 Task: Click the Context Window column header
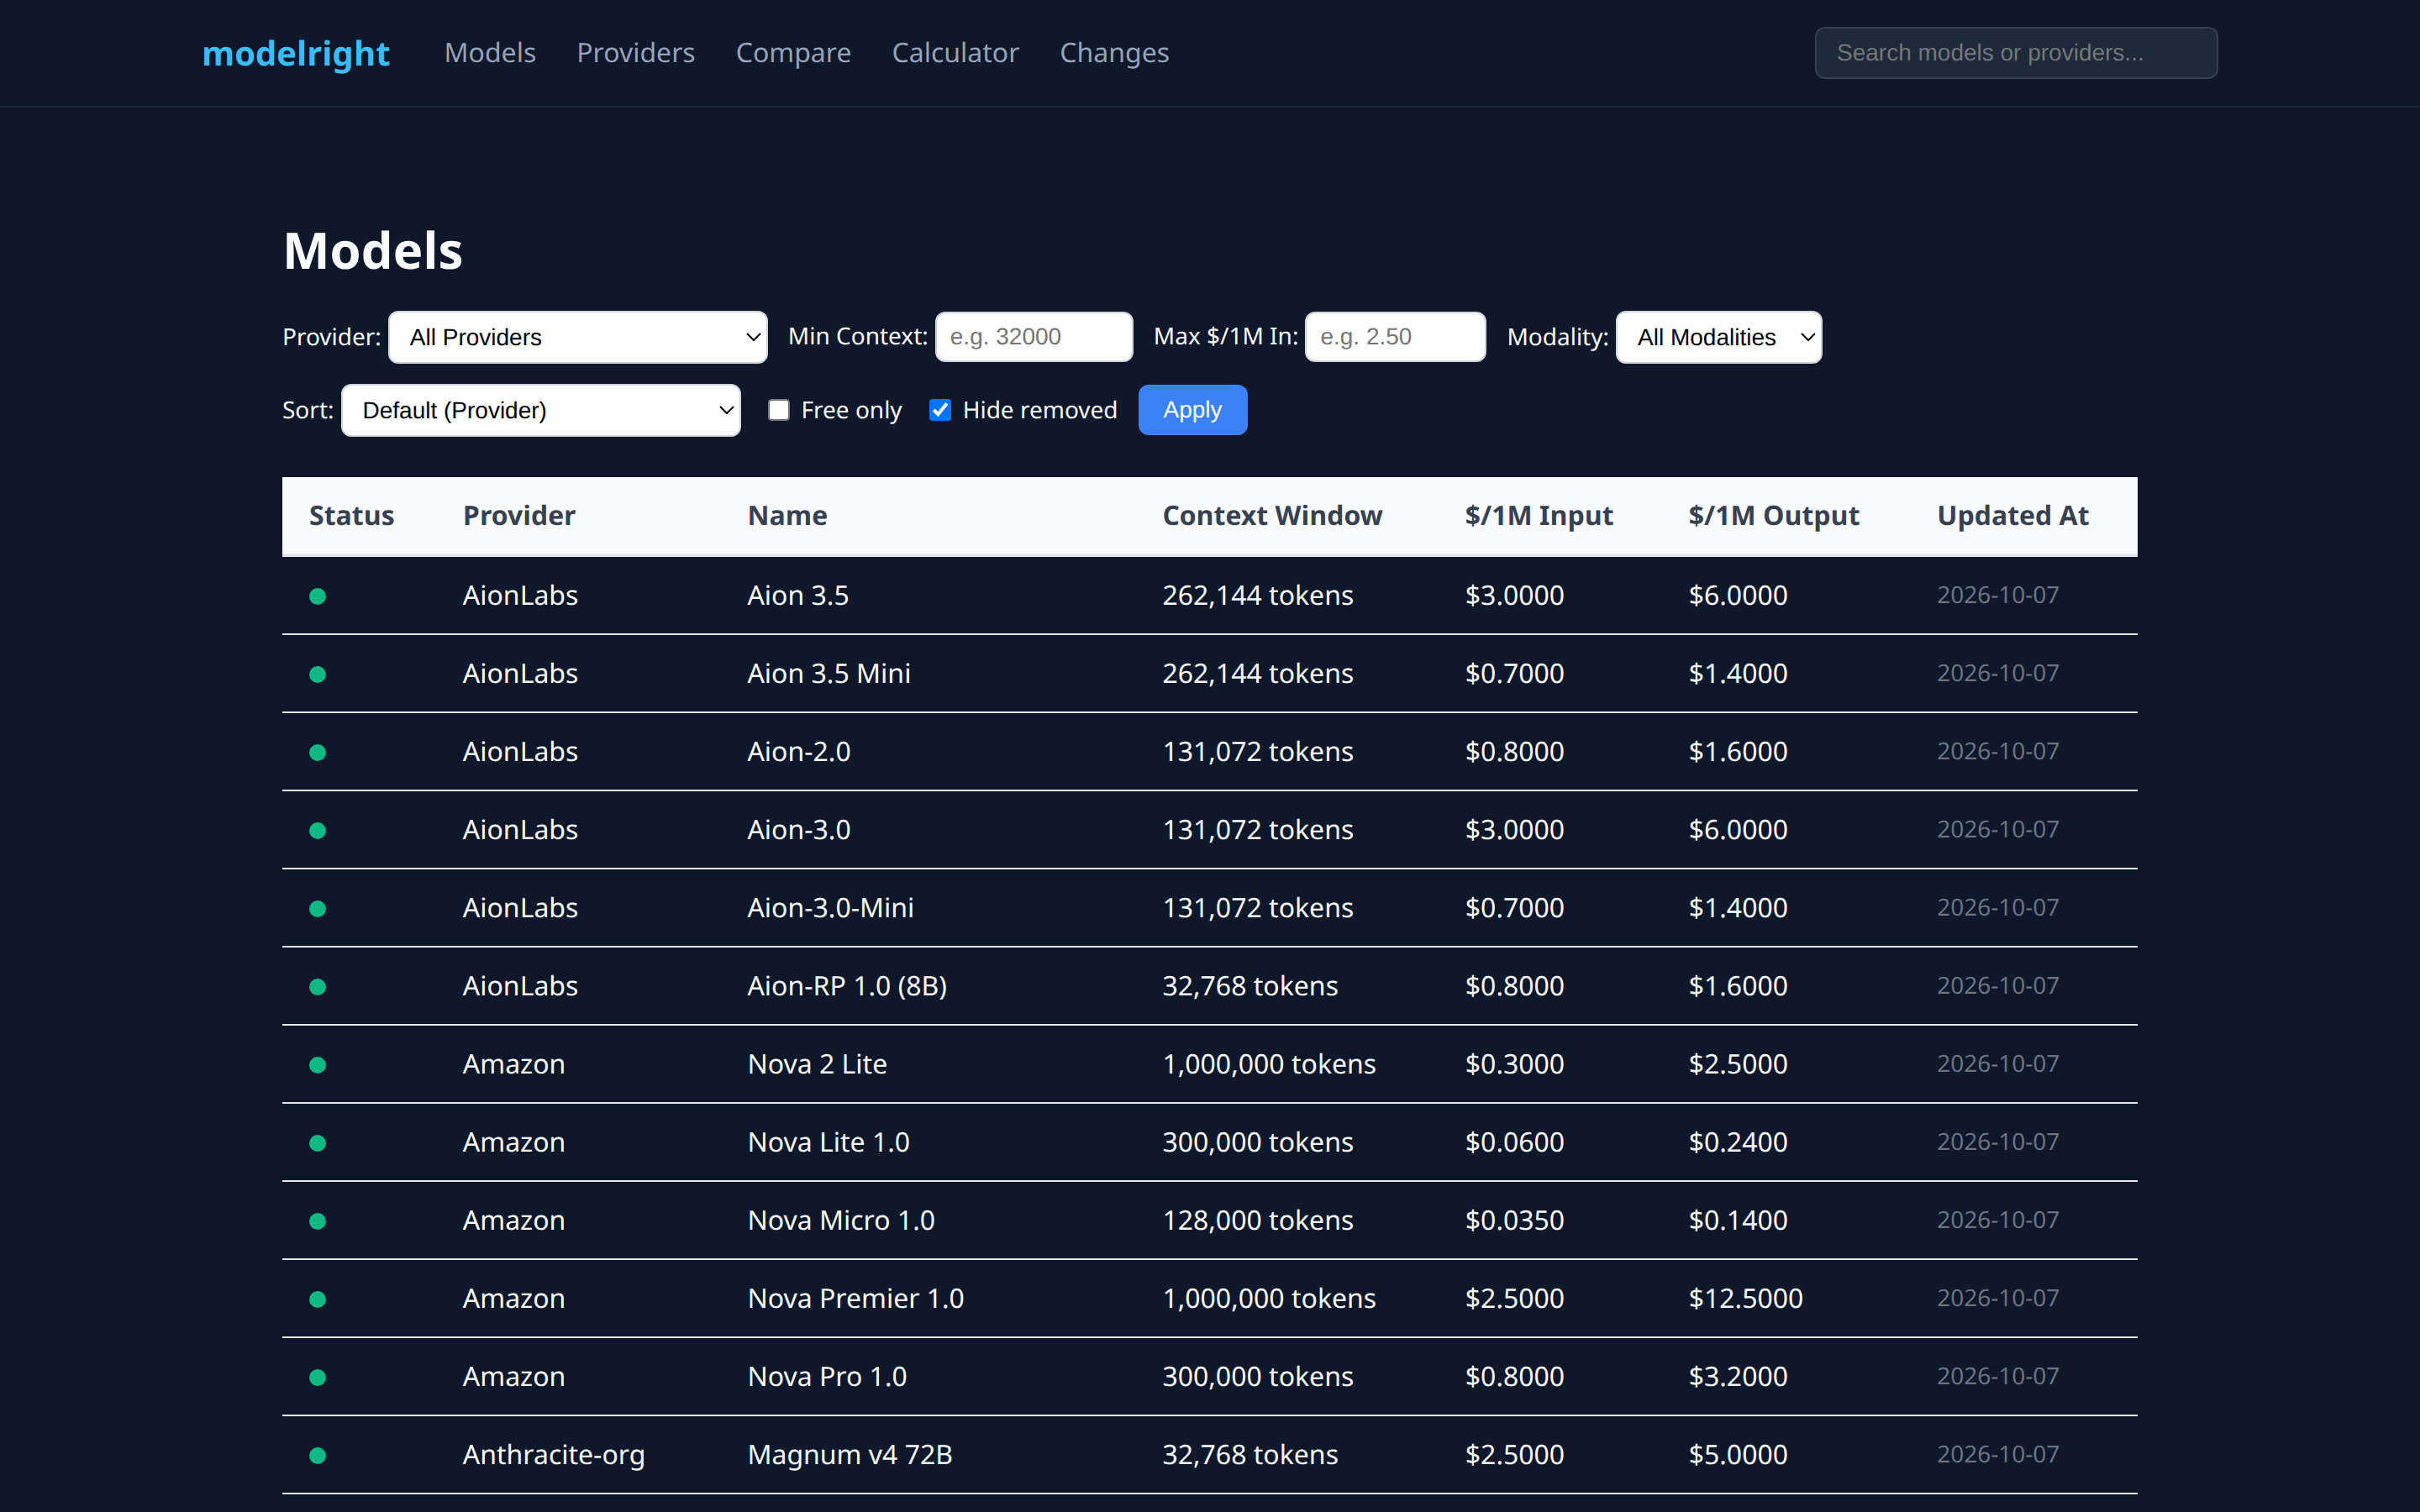pyautogui.click(x=1272, y=516)
